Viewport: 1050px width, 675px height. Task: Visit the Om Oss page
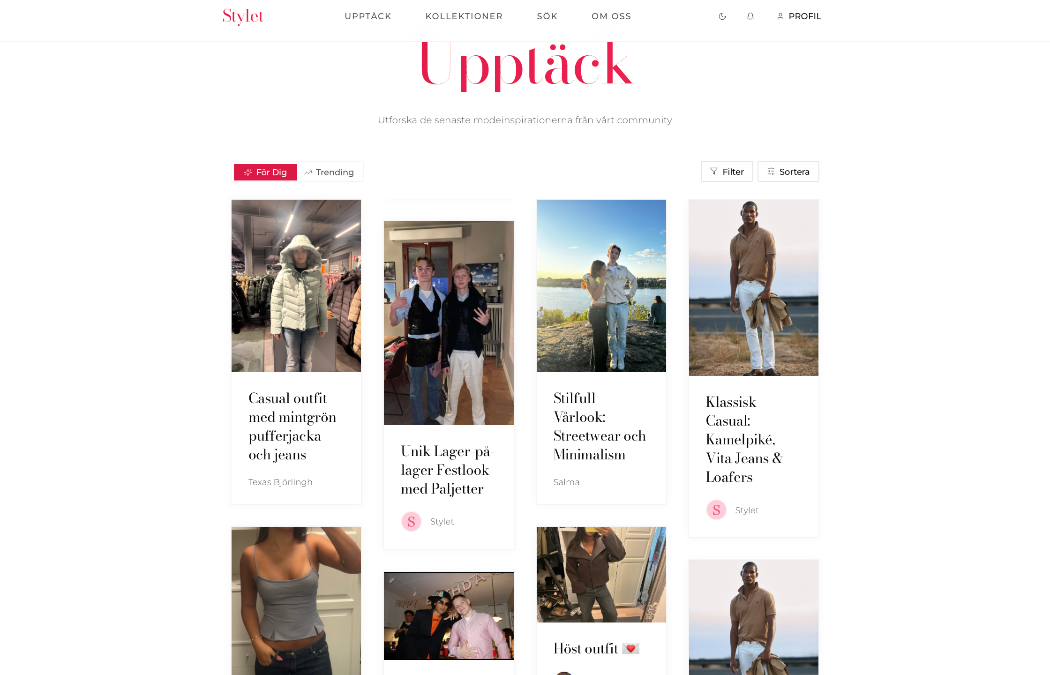point(611,16)
